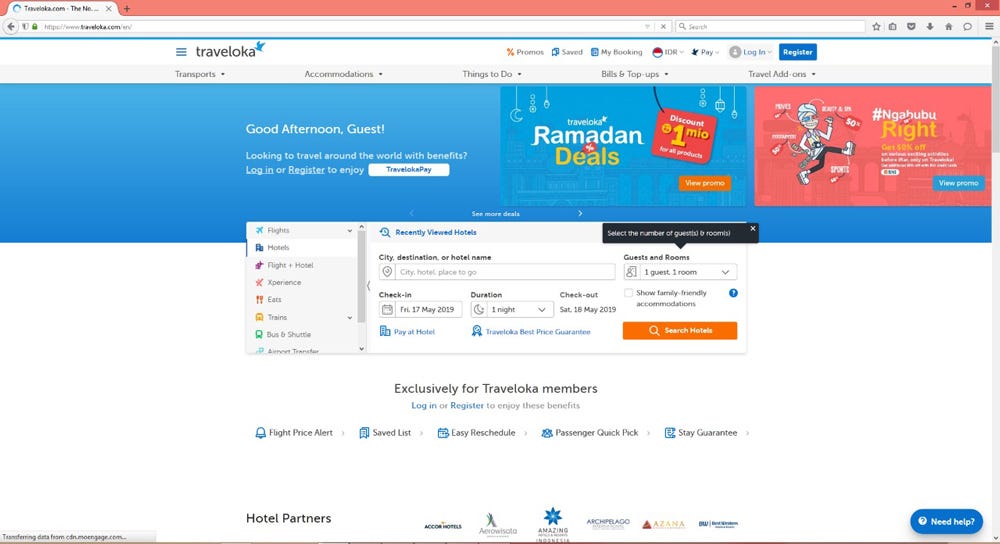Open a new browser tab with plus
Screen dimensions: 1000x544
coord(126,9)
